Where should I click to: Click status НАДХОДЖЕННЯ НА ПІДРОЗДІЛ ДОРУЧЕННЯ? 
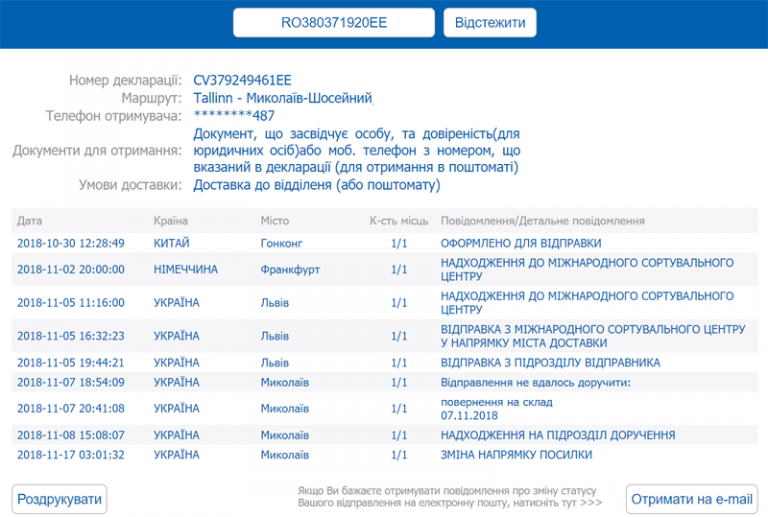(x=558, y=435)
